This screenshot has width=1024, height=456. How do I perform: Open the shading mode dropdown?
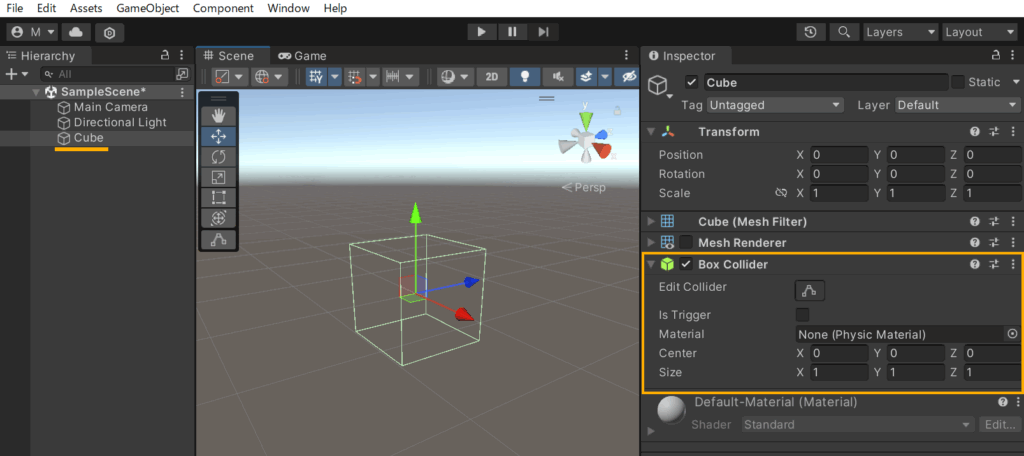[x=457, y=77]
